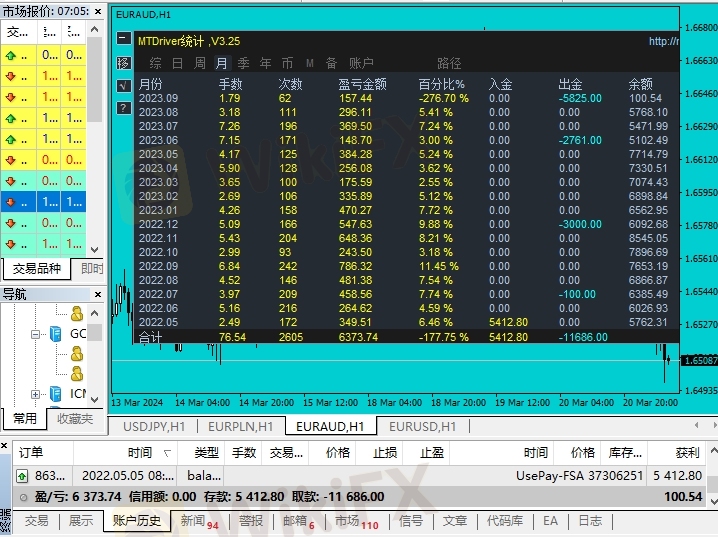This screenshot has width=718, height=537.
Task: Select the blue highlighted symbol row's down arrow
Action: coord(10,201)
